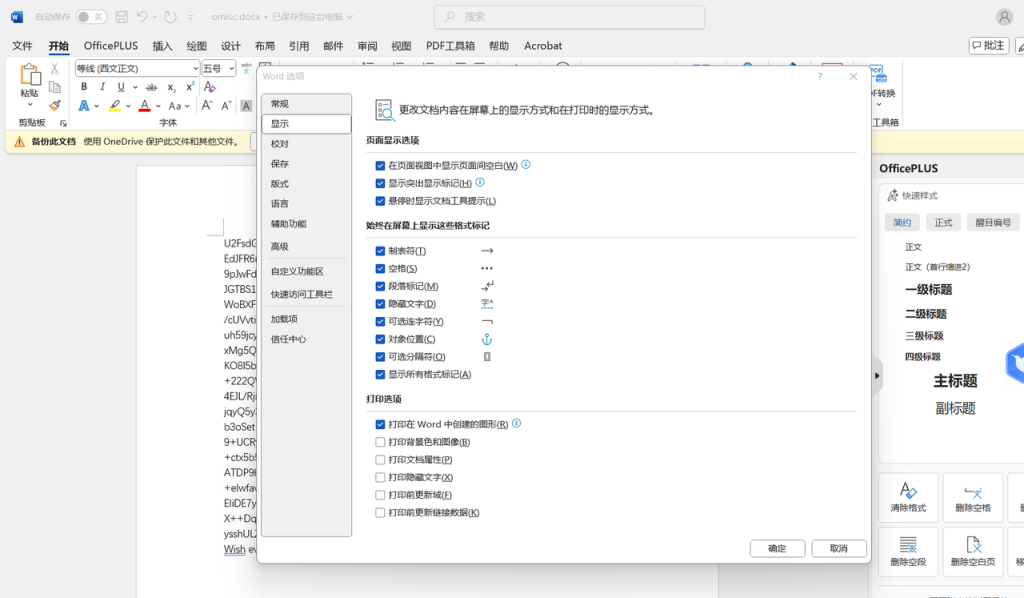Expand the font color dropdown arrow

158,106
